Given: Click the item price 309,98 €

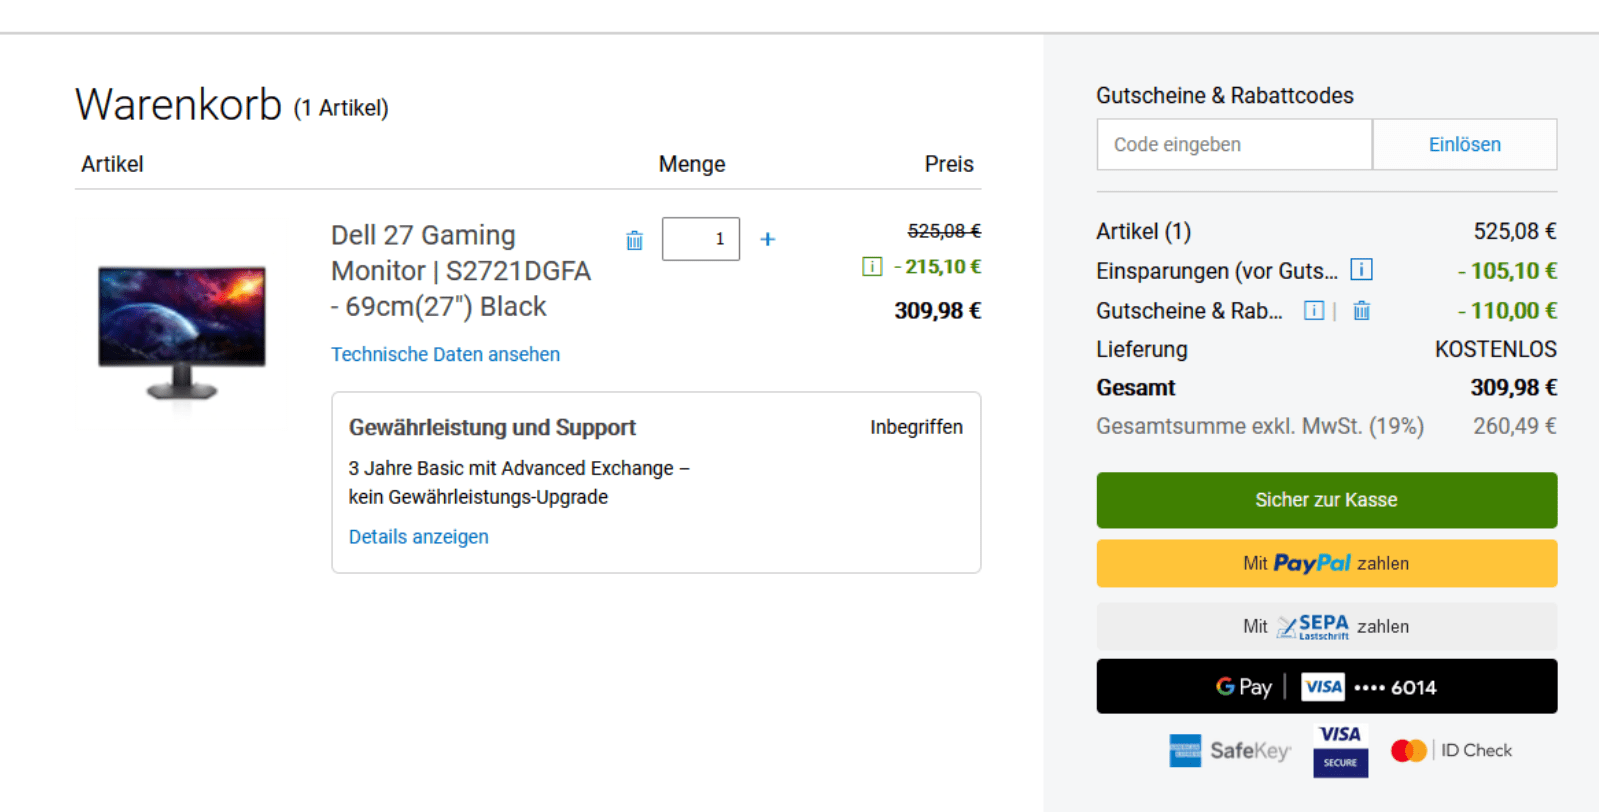Looking at the screenshot, I should click(x=937, y=311).
